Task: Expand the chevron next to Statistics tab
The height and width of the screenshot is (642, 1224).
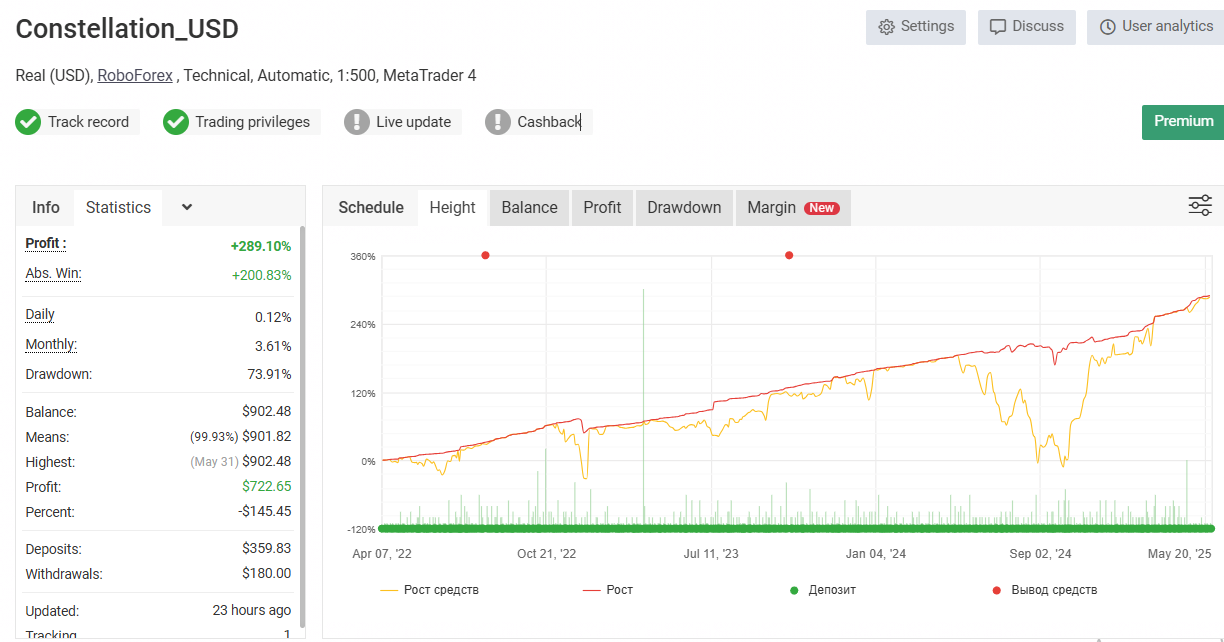Action: click(187, 207)
